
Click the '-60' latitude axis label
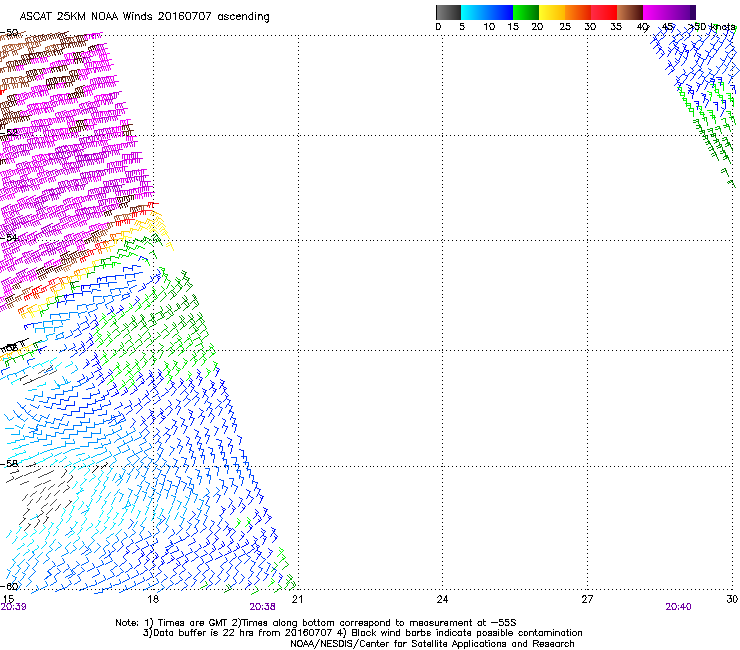(9, 586)
